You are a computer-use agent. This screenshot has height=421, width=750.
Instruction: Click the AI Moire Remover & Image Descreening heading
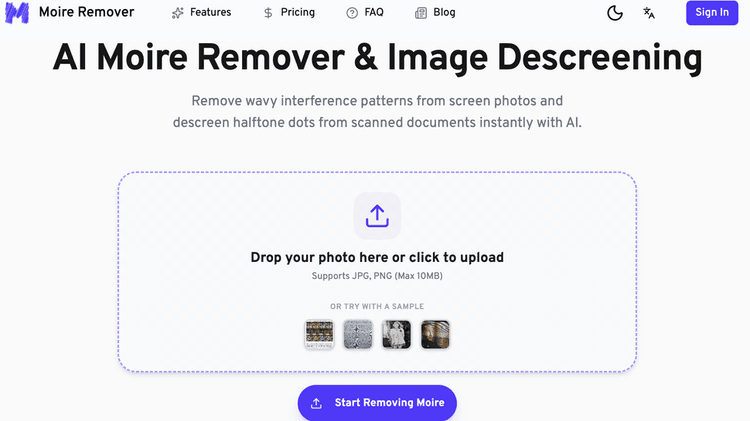(377, 57)
